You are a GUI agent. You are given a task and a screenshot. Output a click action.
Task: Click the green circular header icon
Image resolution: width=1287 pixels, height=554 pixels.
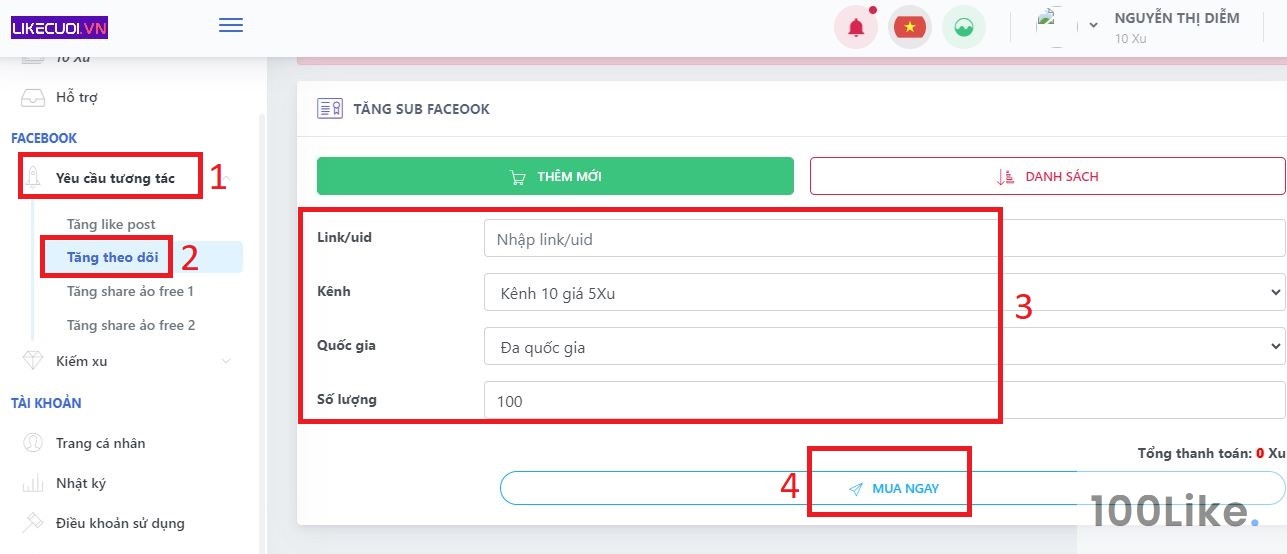tap(964, 28)
